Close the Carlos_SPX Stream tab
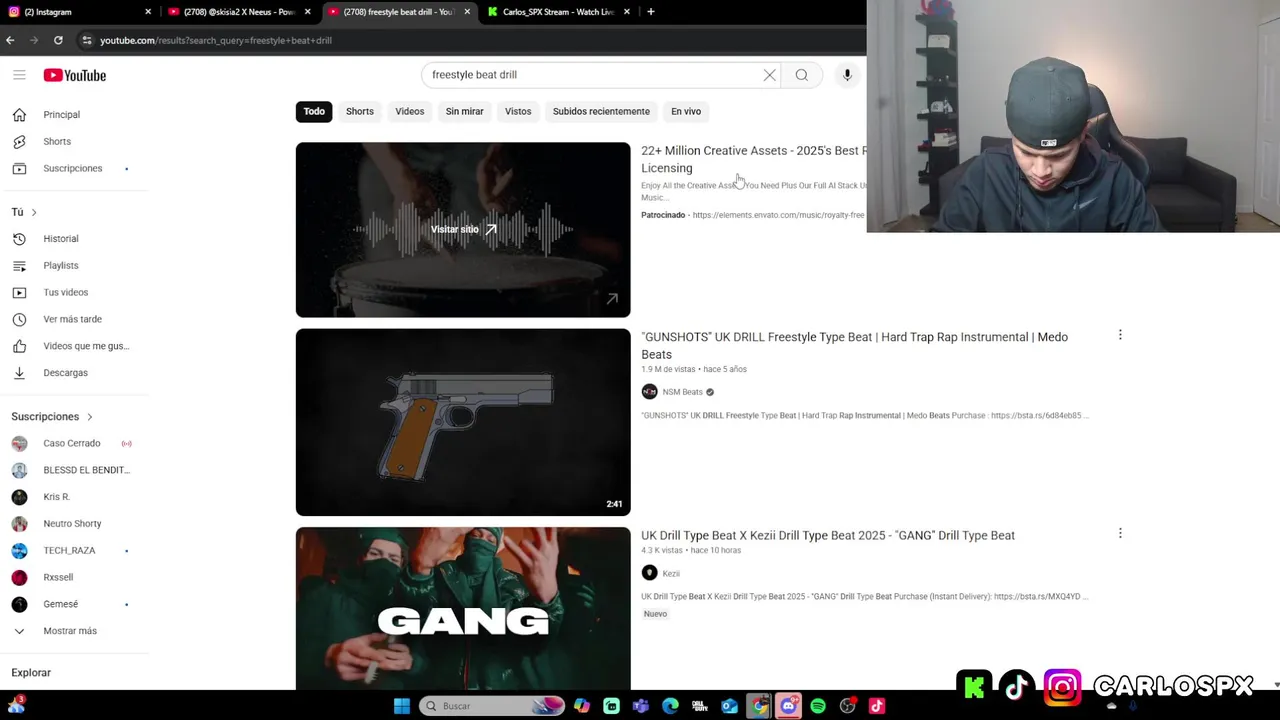The image size is (1280, 720). coord(626,12)
